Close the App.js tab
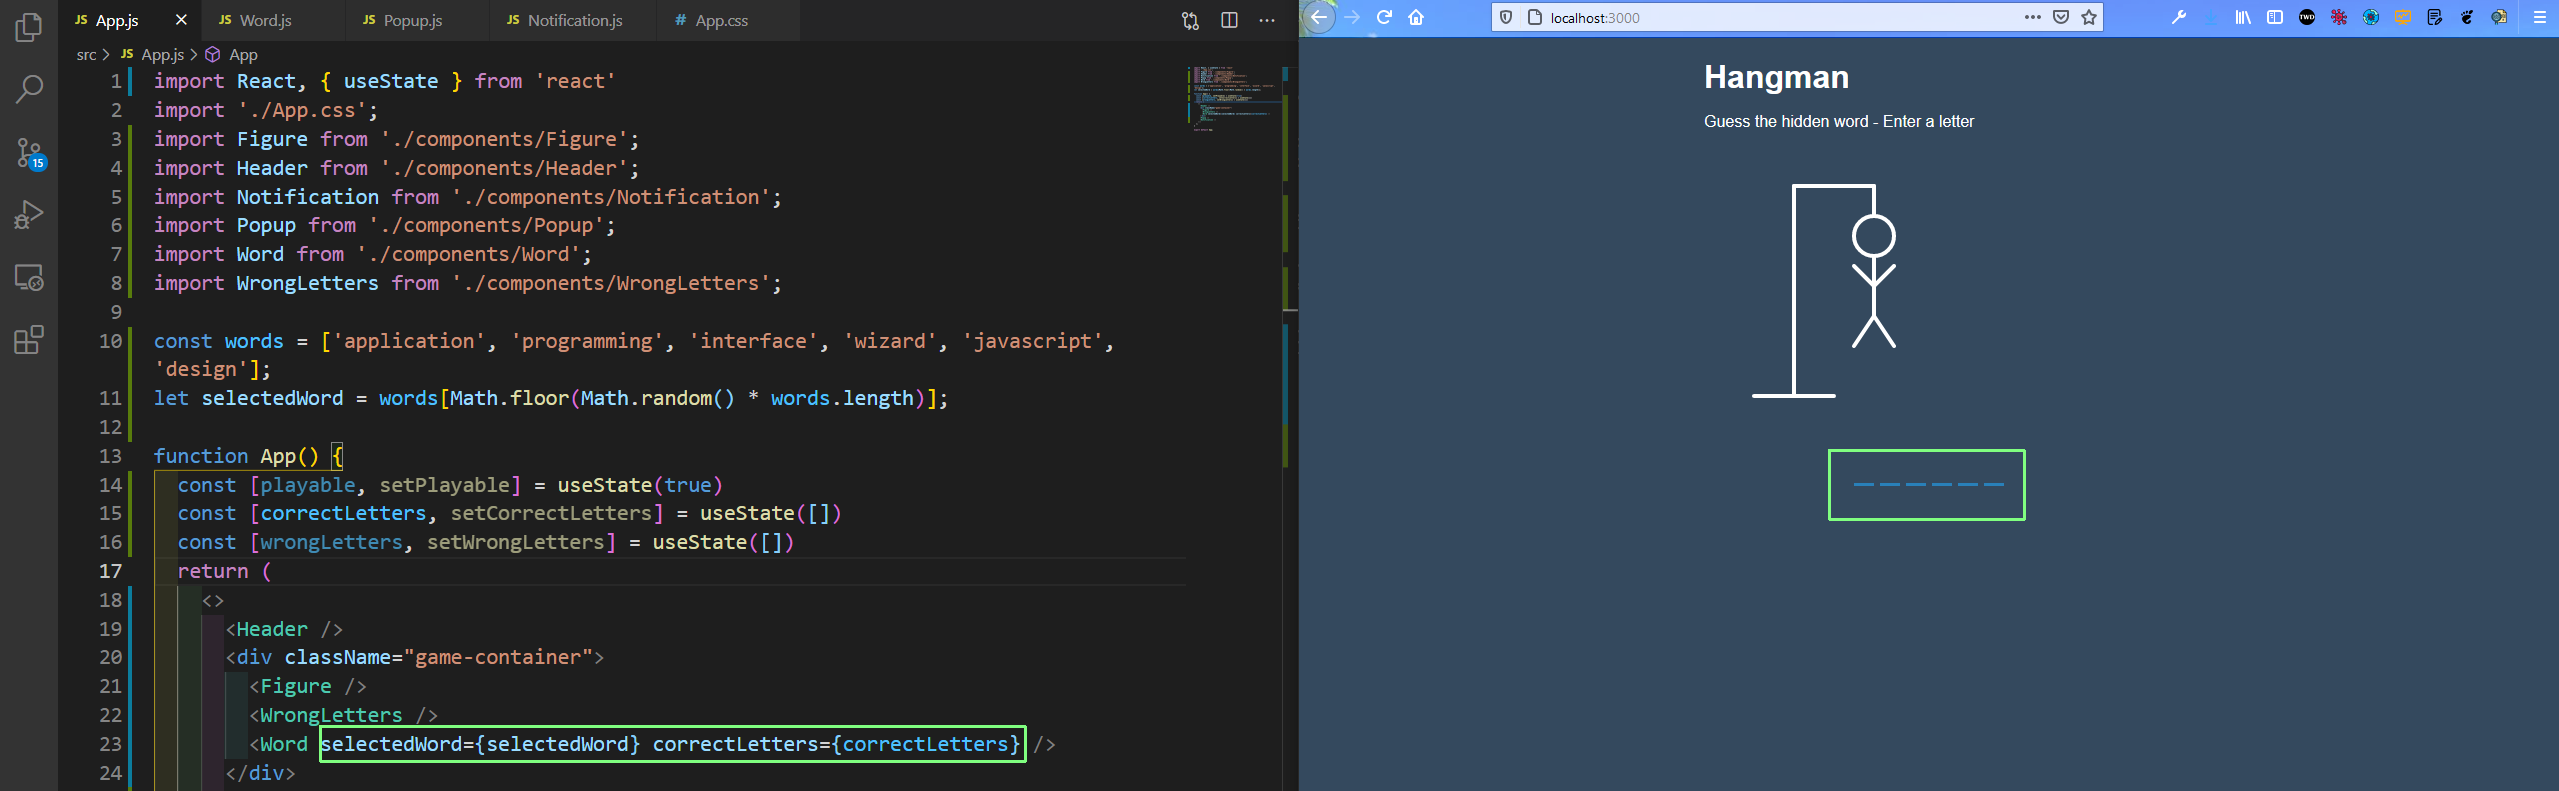 (x=181, y=20)
